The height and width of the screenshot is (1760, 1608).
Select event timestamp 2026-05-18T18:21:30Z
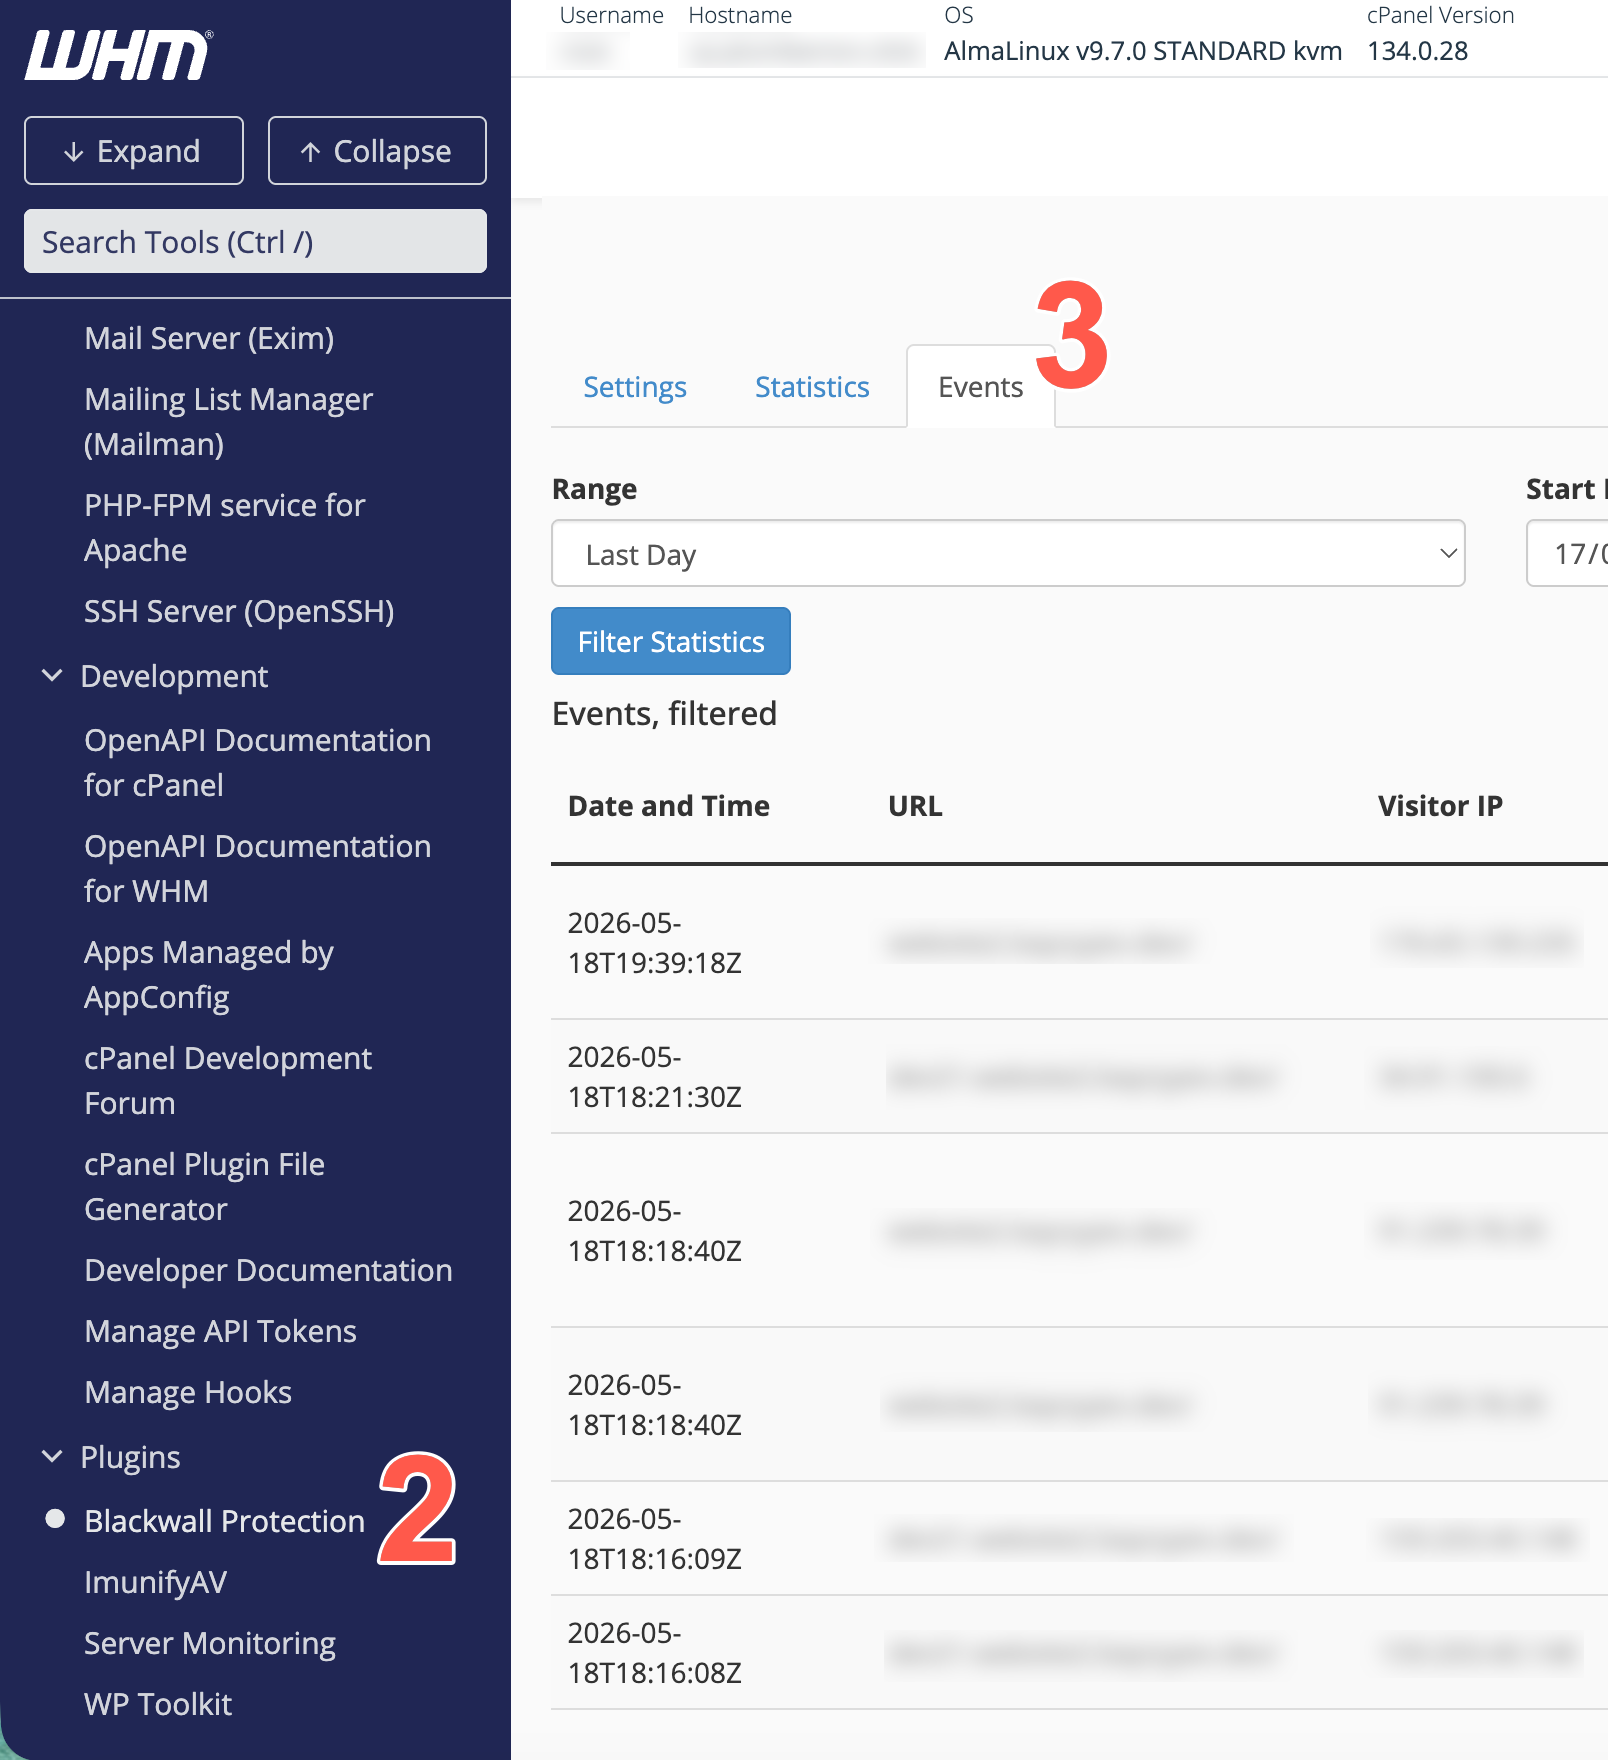click(x=655, y=1077)
